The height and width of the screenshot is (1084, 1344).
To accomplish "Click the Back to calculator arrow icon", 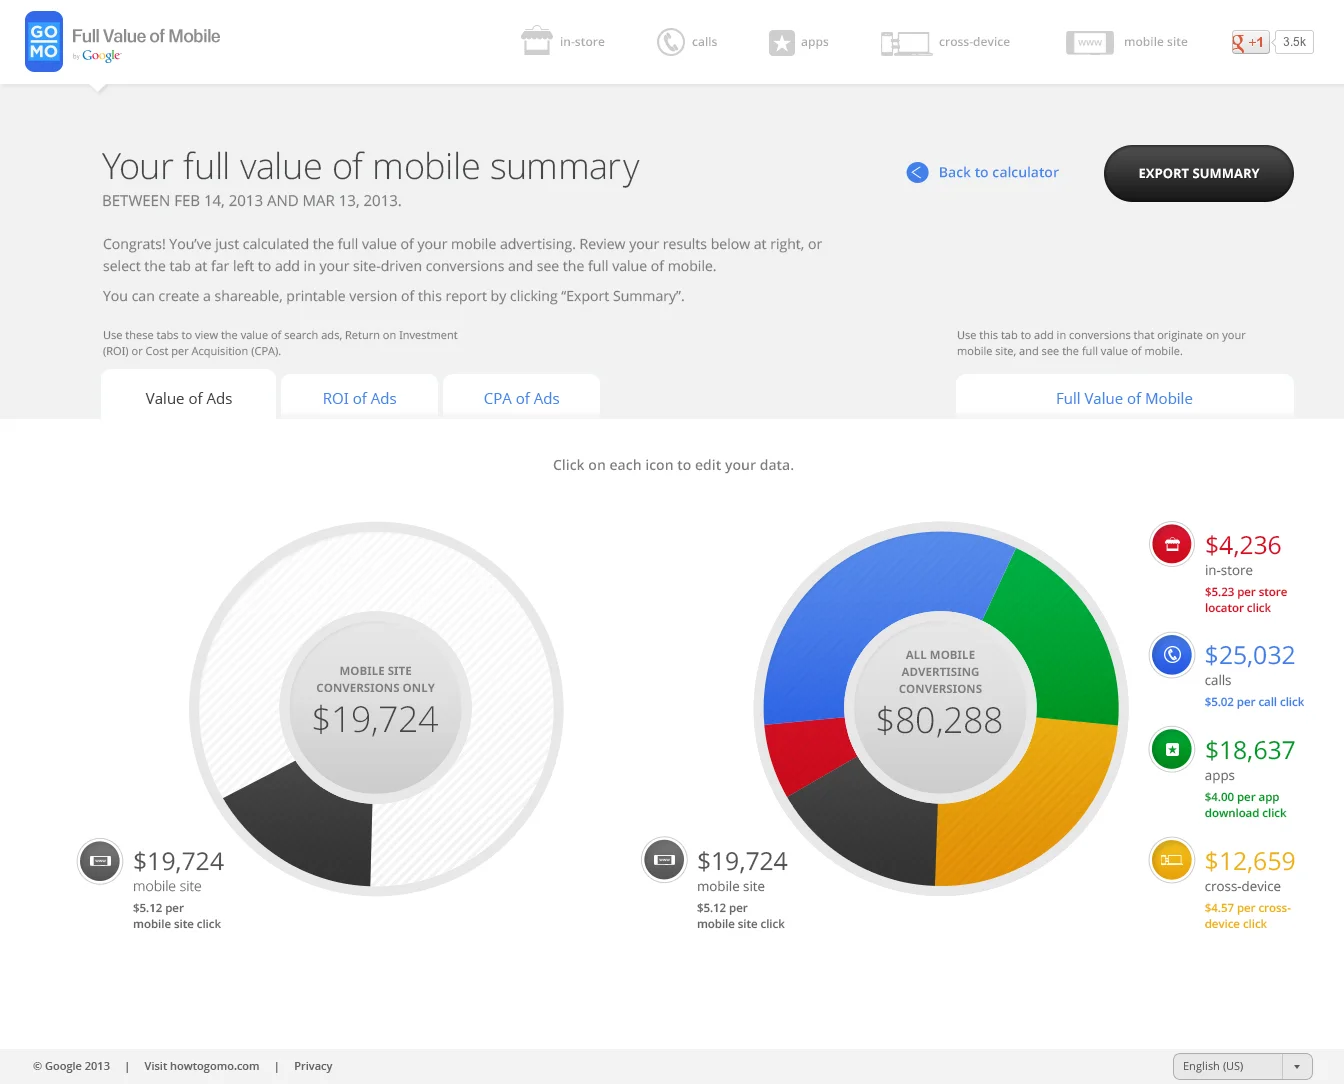I will 917,172.
